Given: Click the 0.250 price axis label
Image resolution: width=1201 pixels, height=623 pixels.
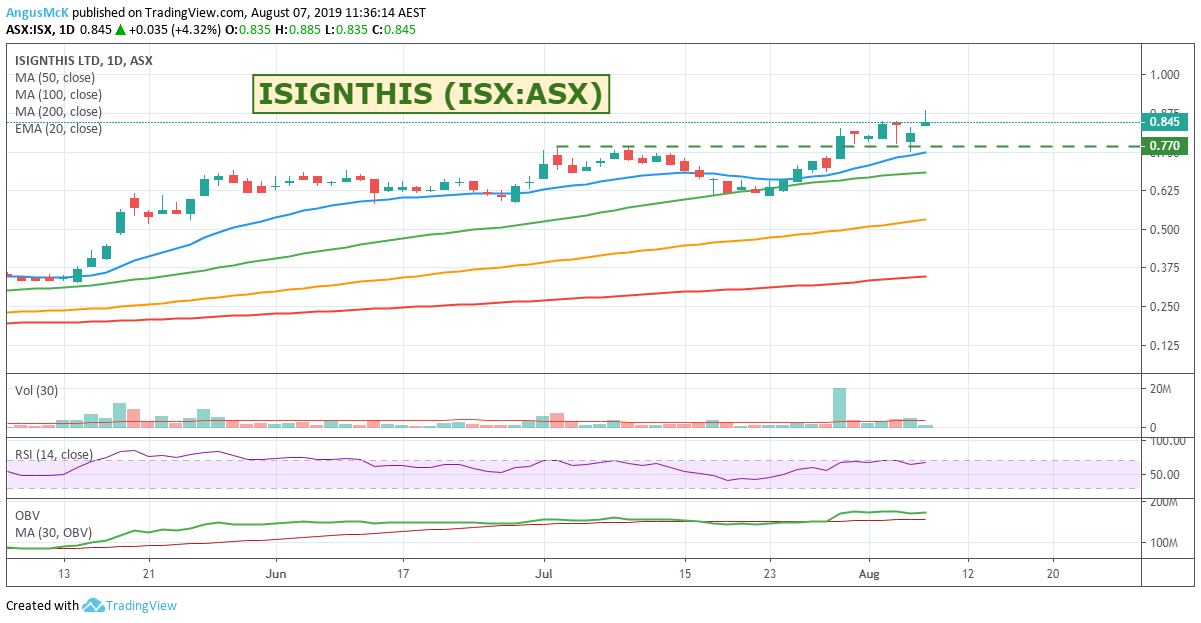Looking at the screenshot, I should tap(1164, 306).
